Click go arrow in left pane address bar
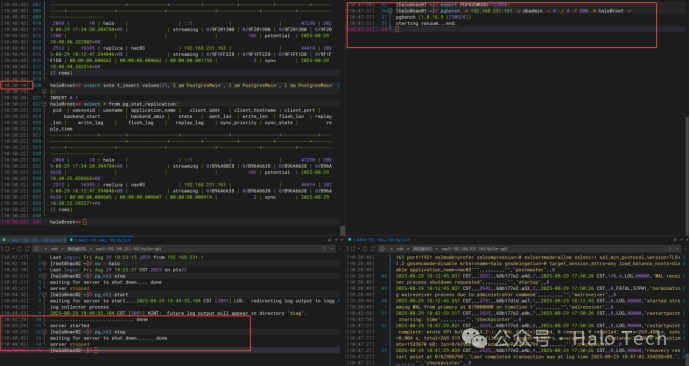 [x=324, y=249]
